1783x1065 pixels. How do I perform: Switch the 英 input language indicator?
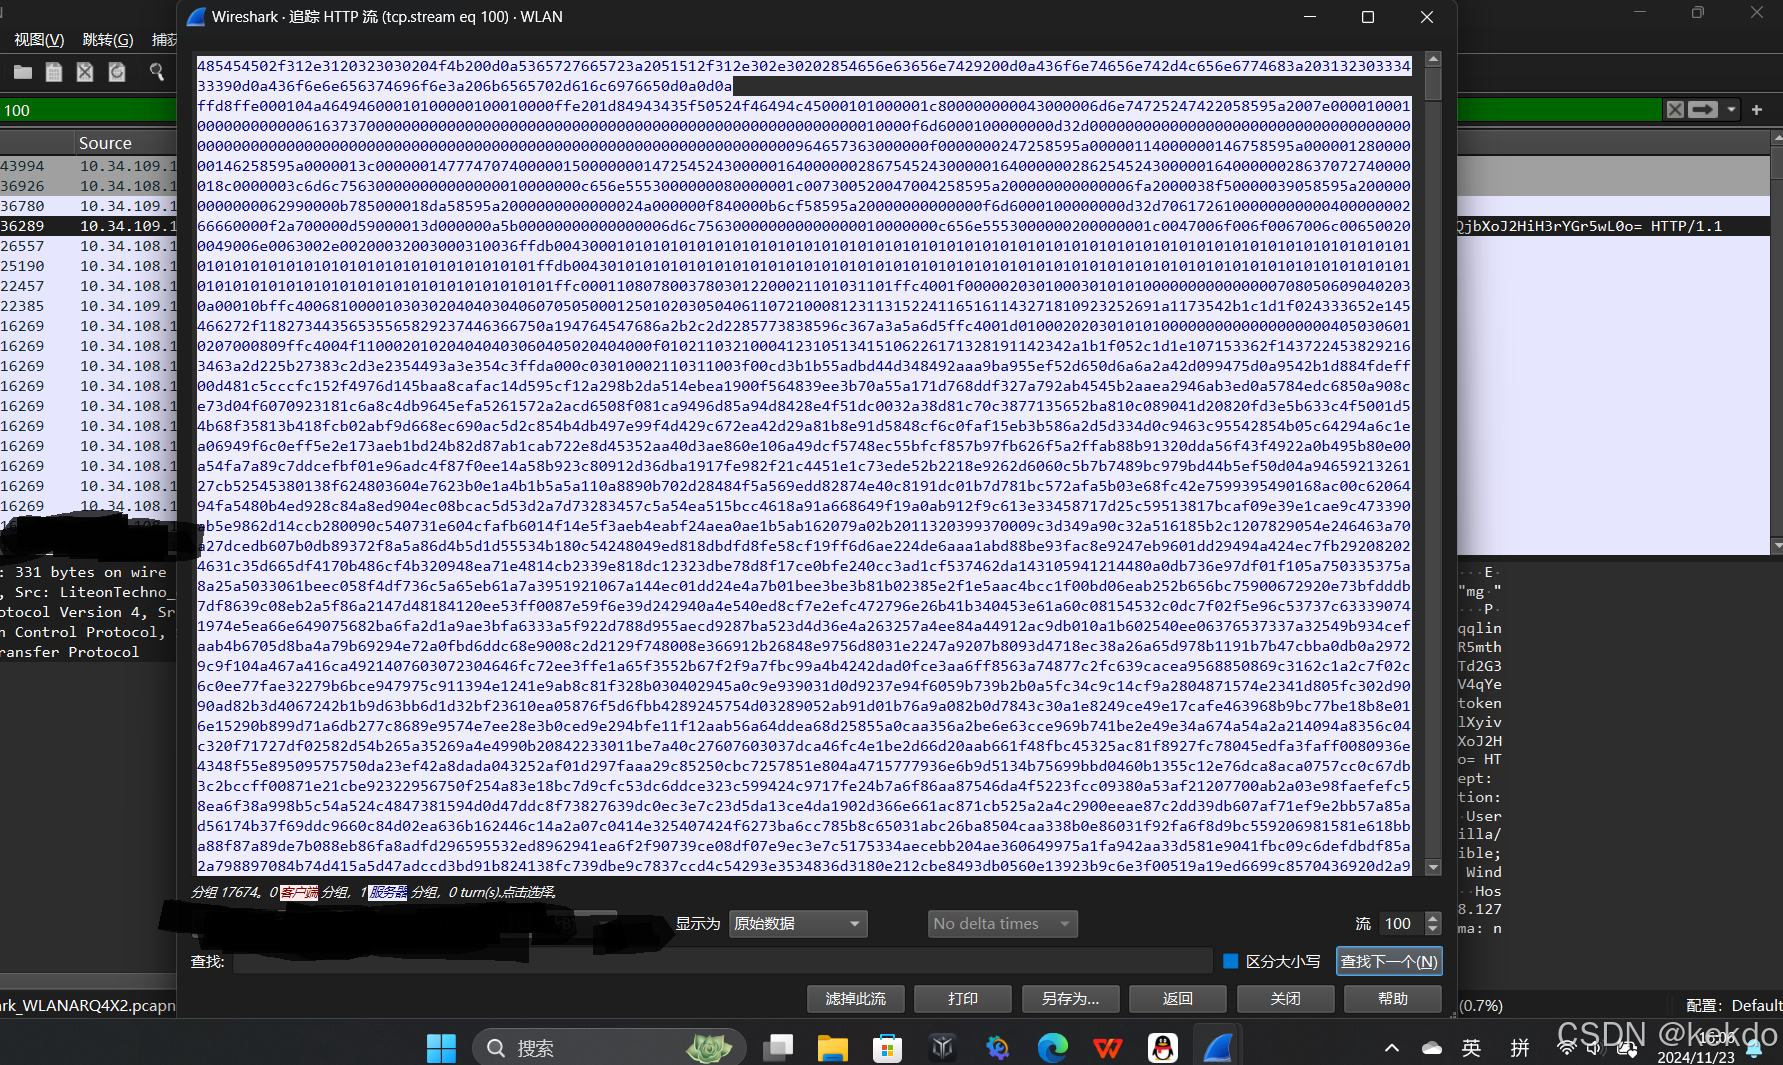(x=1471, y=1048)
